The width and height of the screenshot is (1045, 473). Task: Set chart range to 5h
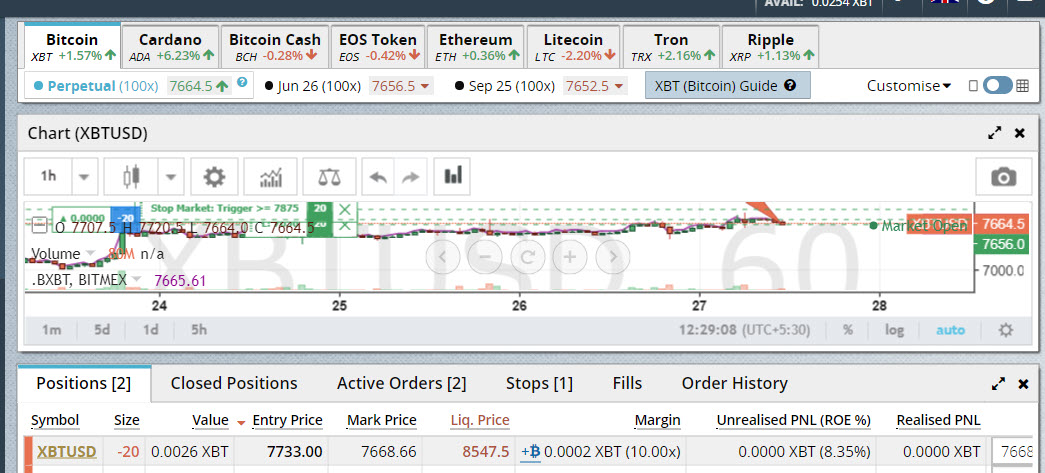[199, 330]
